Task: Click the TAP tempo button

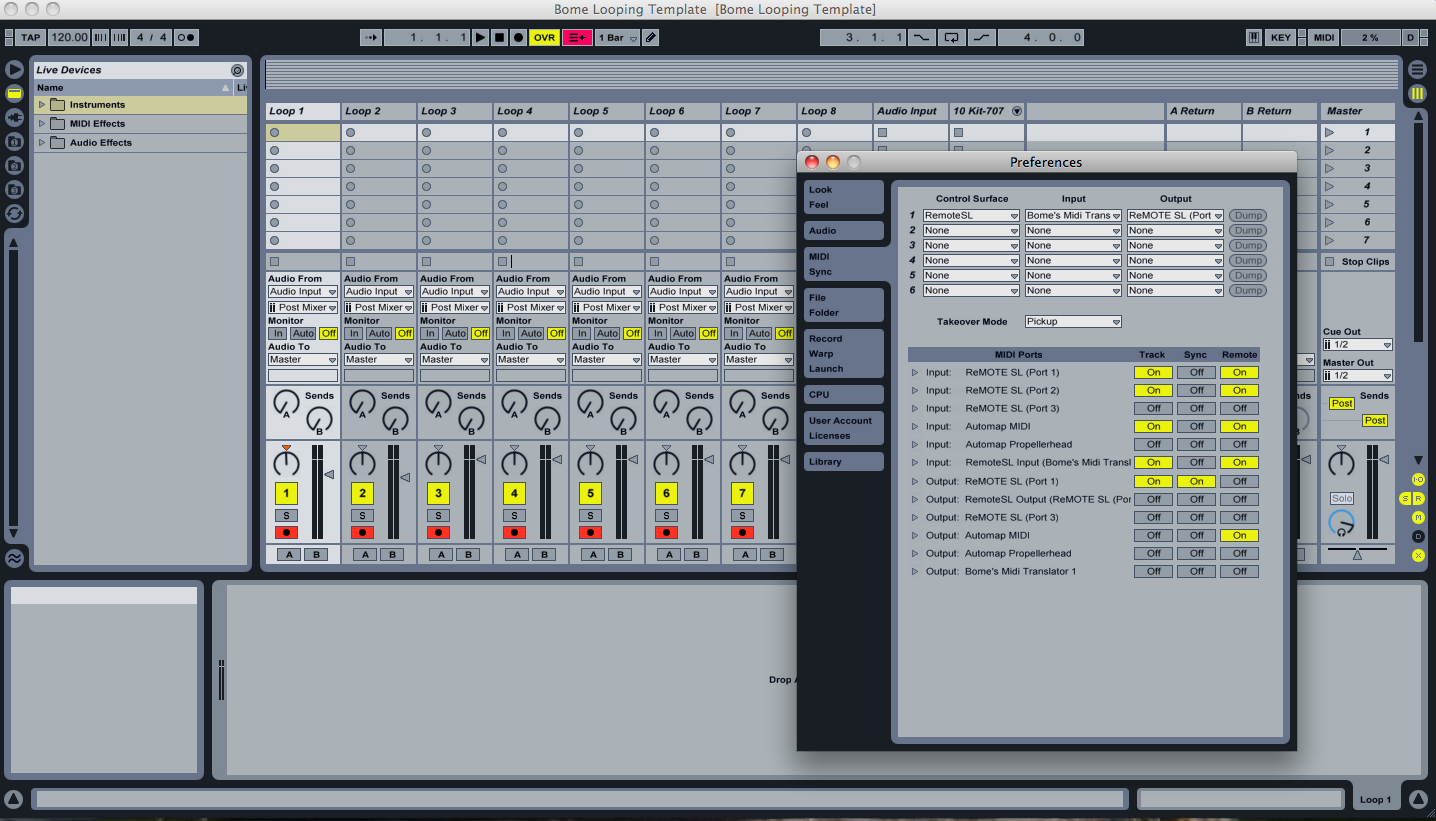Action: point(30,37)
